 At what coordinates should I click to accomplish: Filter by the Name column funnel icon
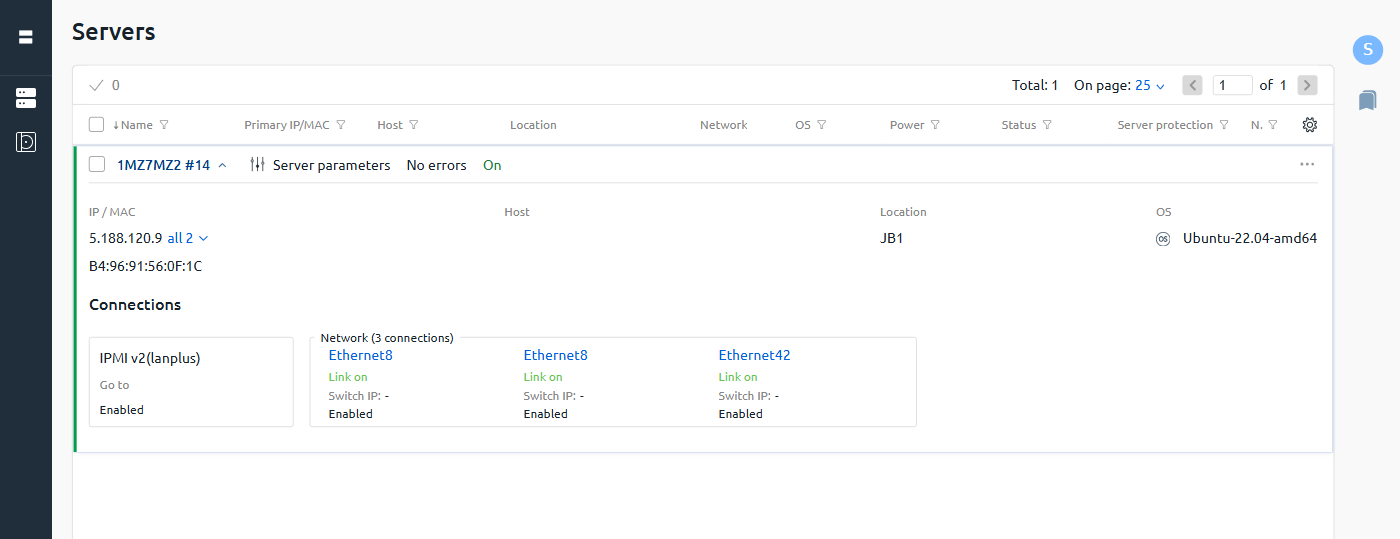pyautogui.click(x=164, y=125)
